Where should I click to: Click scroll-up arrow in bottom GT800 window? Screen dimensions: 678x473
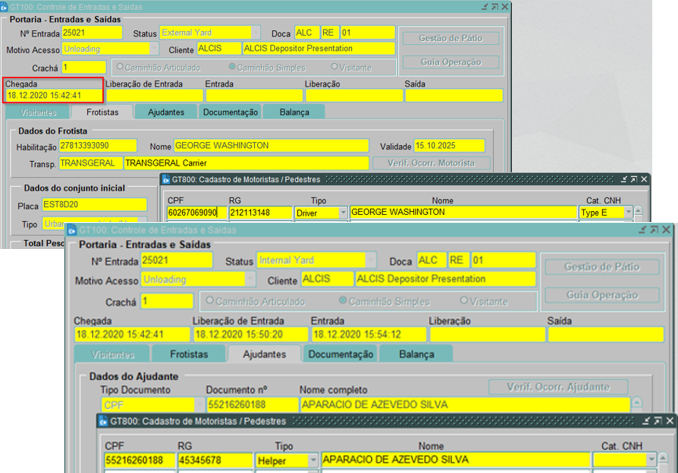pyautogui.click(x=663, y=458)
